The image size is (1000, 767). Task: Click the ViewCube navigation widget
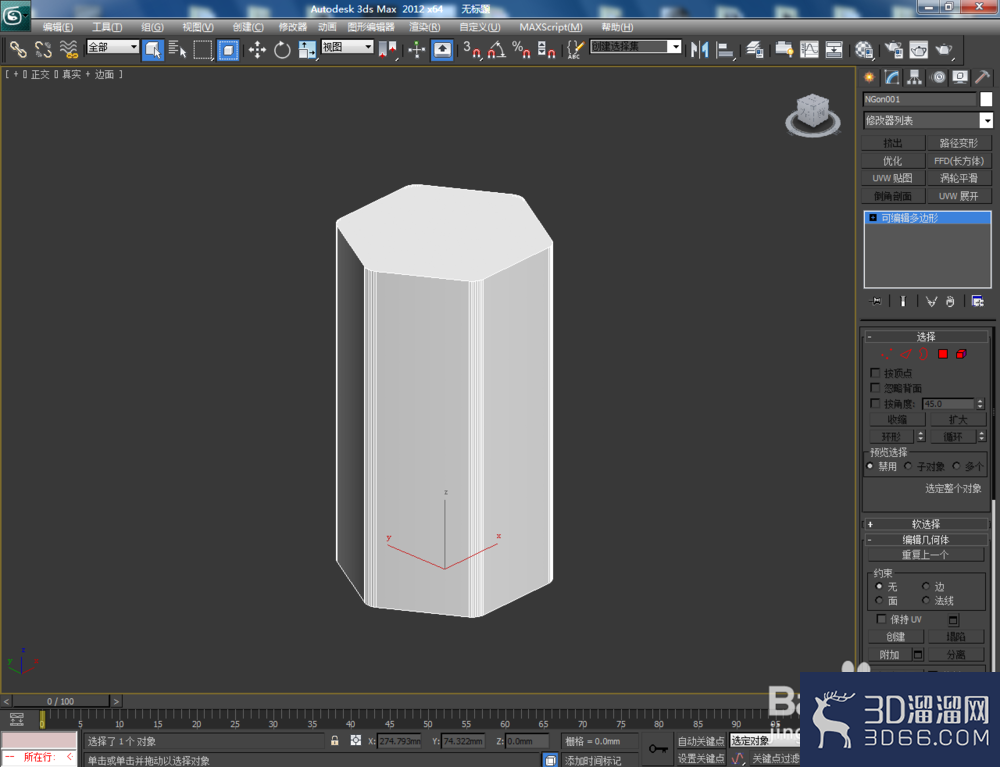(812, 115)
